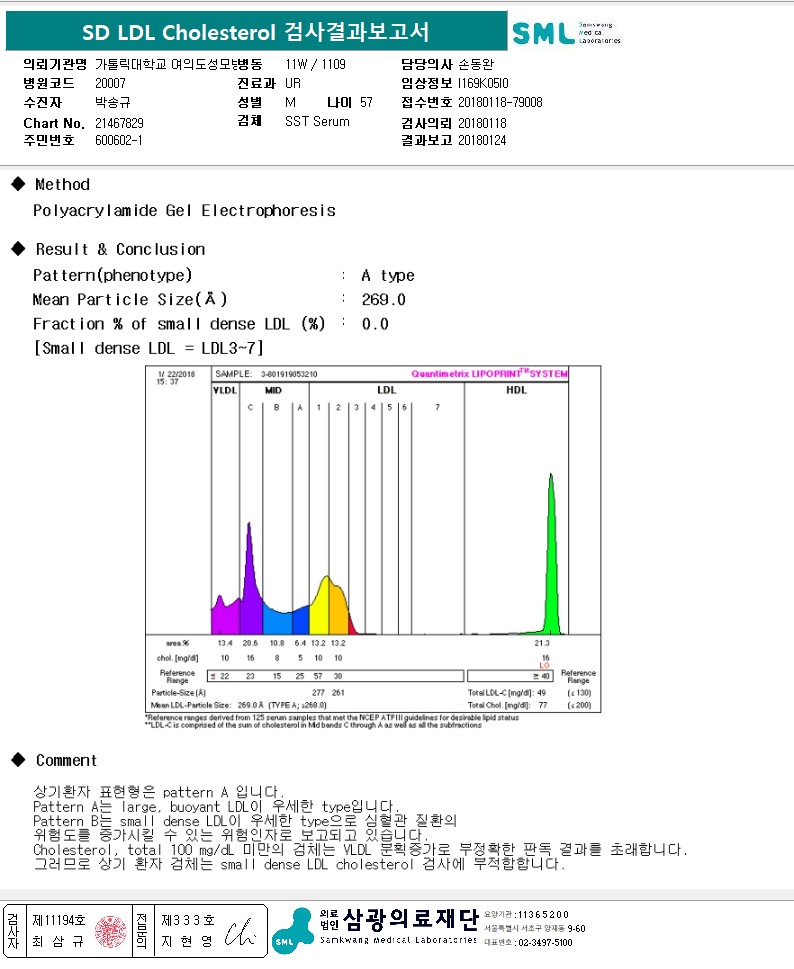794x969 pixels.
Task: Select the small dense LDL fraction value 0.0
Action: tap(375, 324)
